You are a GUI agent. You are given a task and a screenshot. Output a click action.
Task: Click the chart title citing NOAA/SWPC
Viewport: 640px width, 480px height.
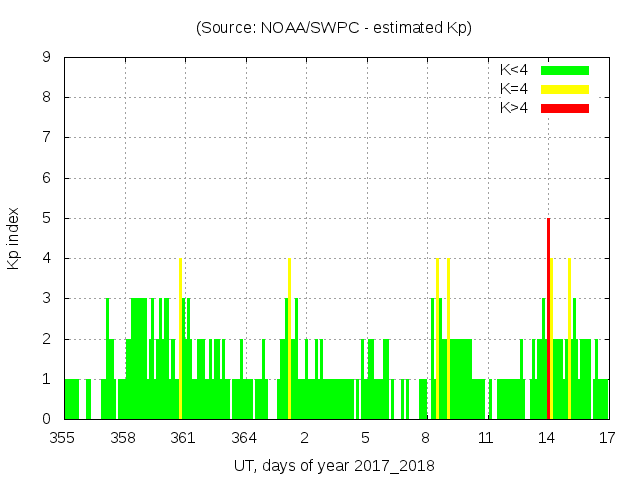(334, 28)
